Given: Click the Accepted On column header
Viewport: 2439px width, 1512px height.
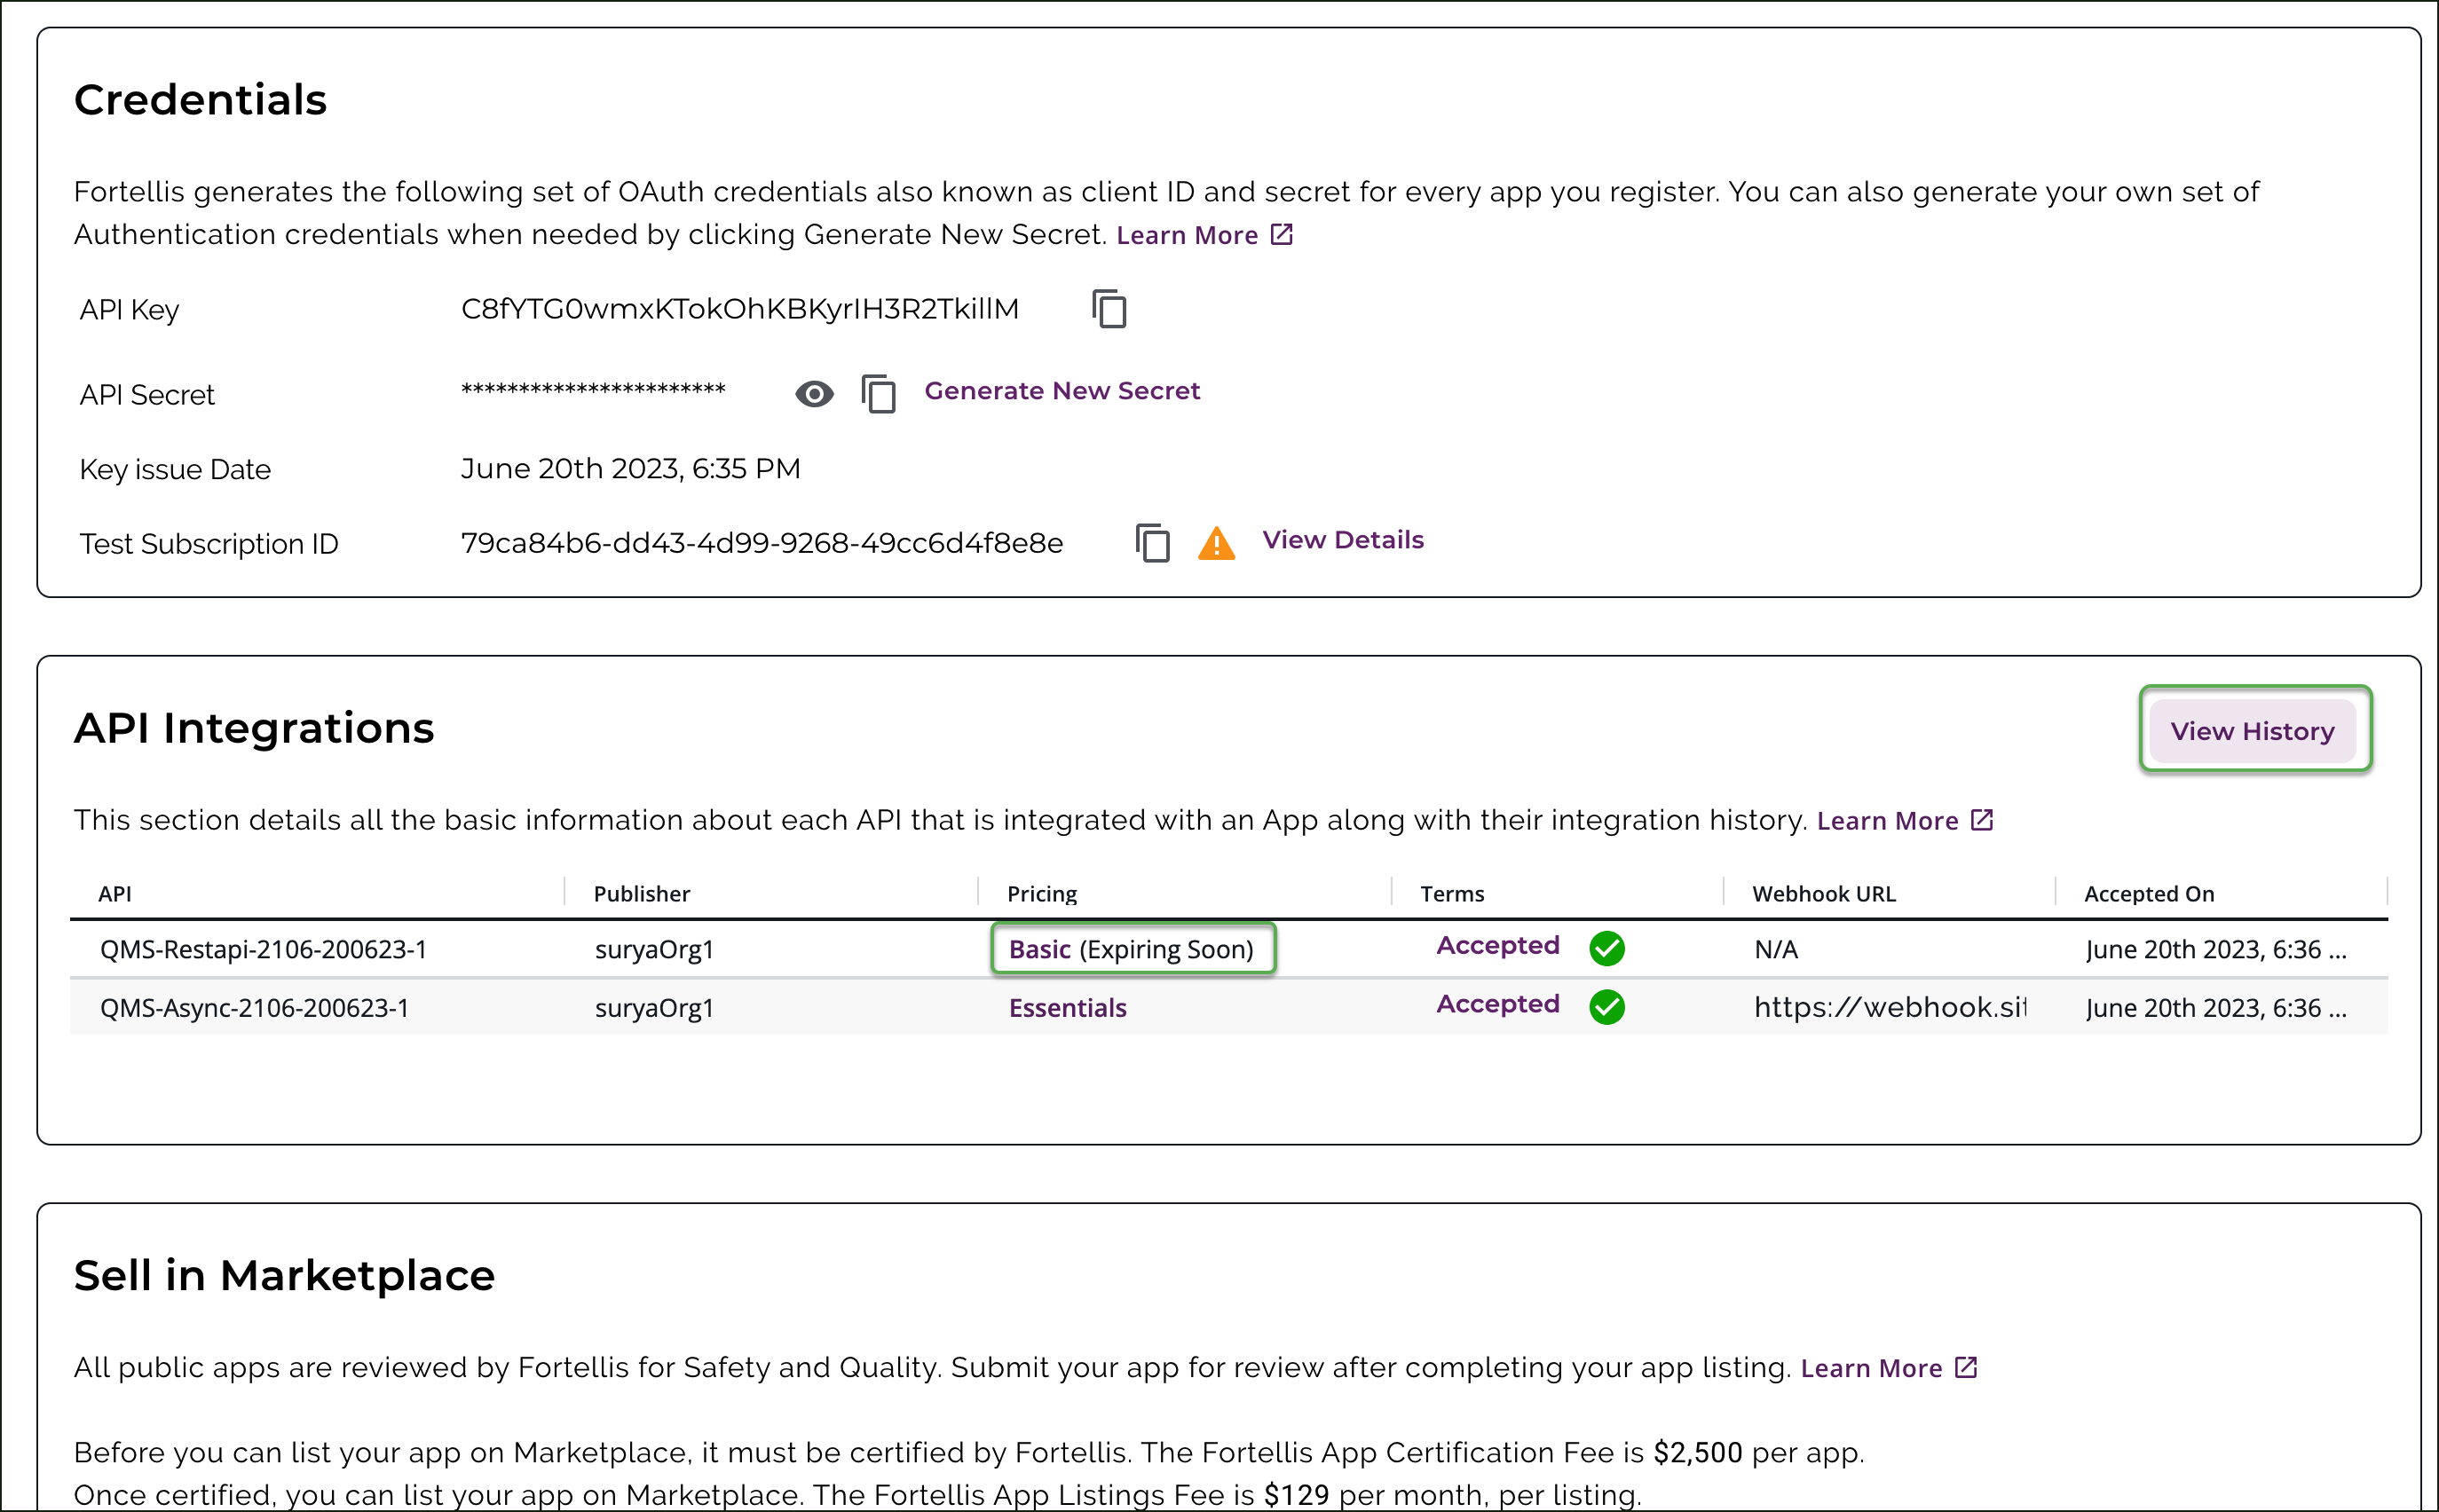Looking at the screenshot, I should pyautogui.click(x=2147, y=893).
